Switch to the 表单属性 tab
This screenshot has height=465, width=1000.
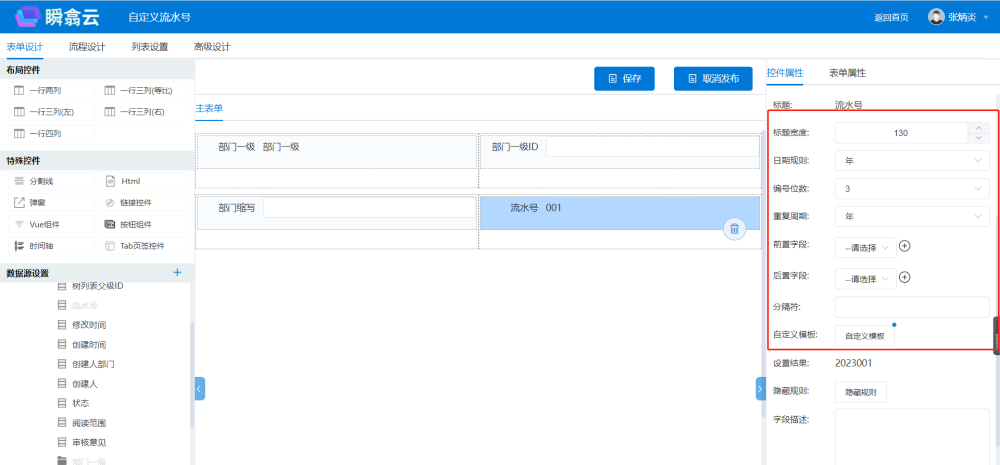pyautogui.click(x=847, y=73)
